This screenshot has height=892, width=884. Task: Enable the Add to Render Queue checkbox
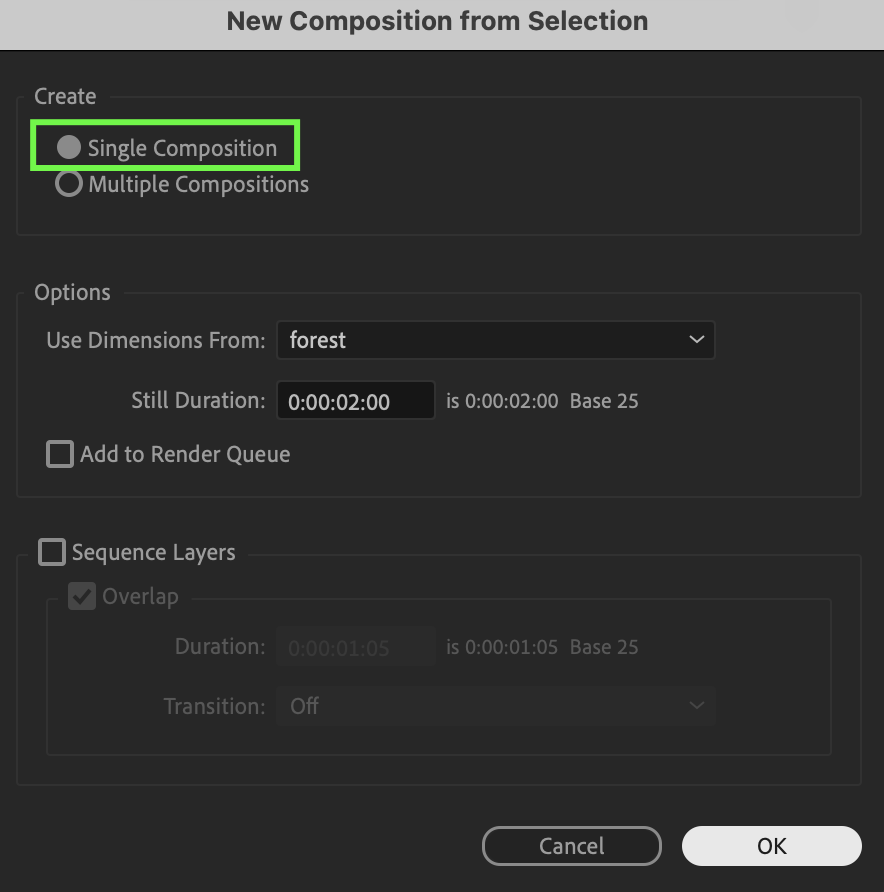(60, 454)
